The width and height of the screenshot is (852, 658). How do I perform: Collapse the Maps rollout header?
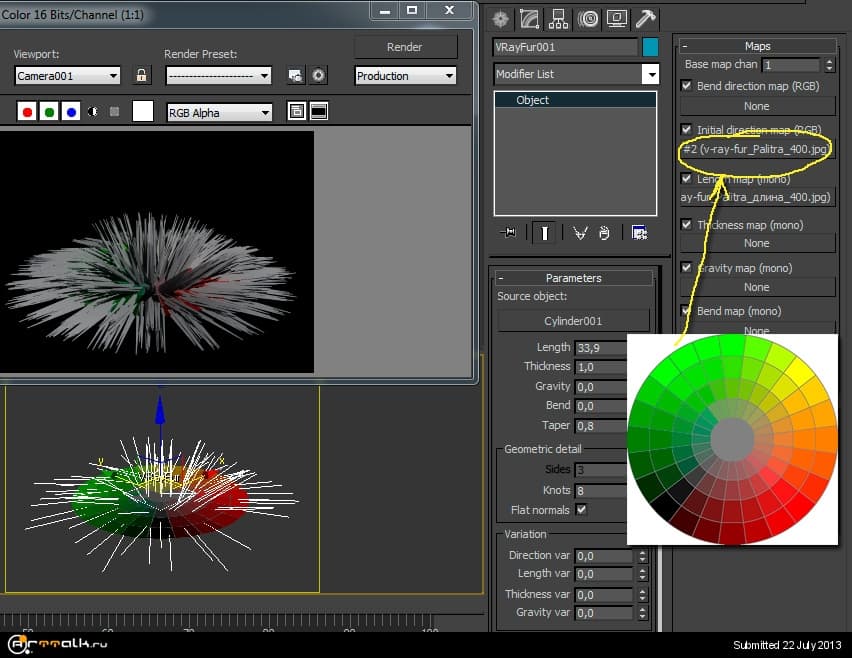[x=757, y=46]
